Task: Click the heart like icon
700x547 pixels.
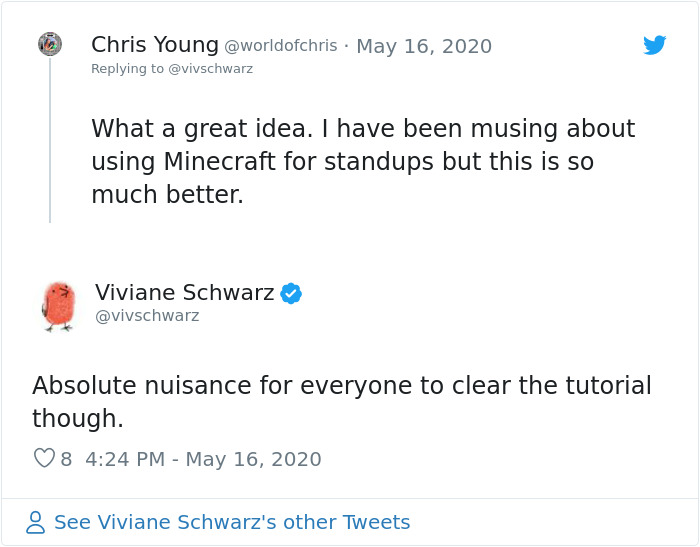Action: click(44, 459)
